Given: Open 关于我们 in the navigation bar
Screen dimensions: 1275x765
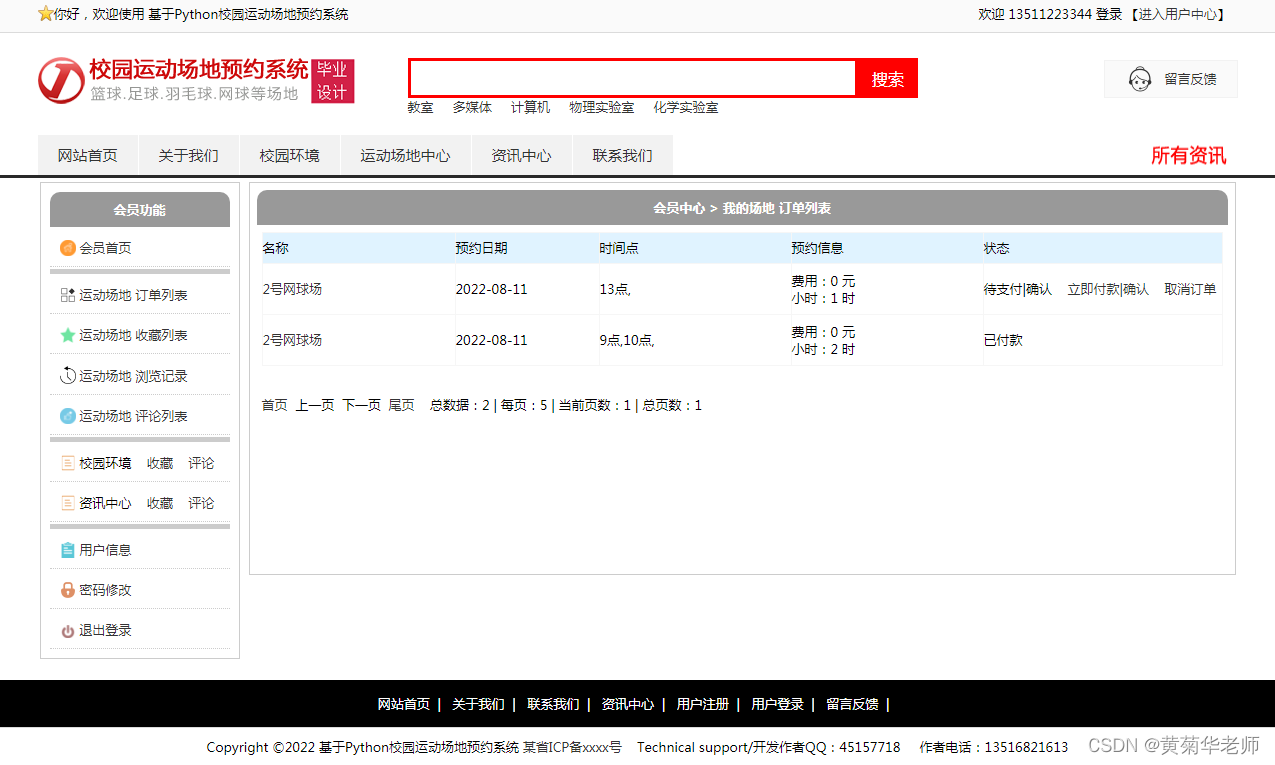Looking at the screenshot, I should pos(189,155).
